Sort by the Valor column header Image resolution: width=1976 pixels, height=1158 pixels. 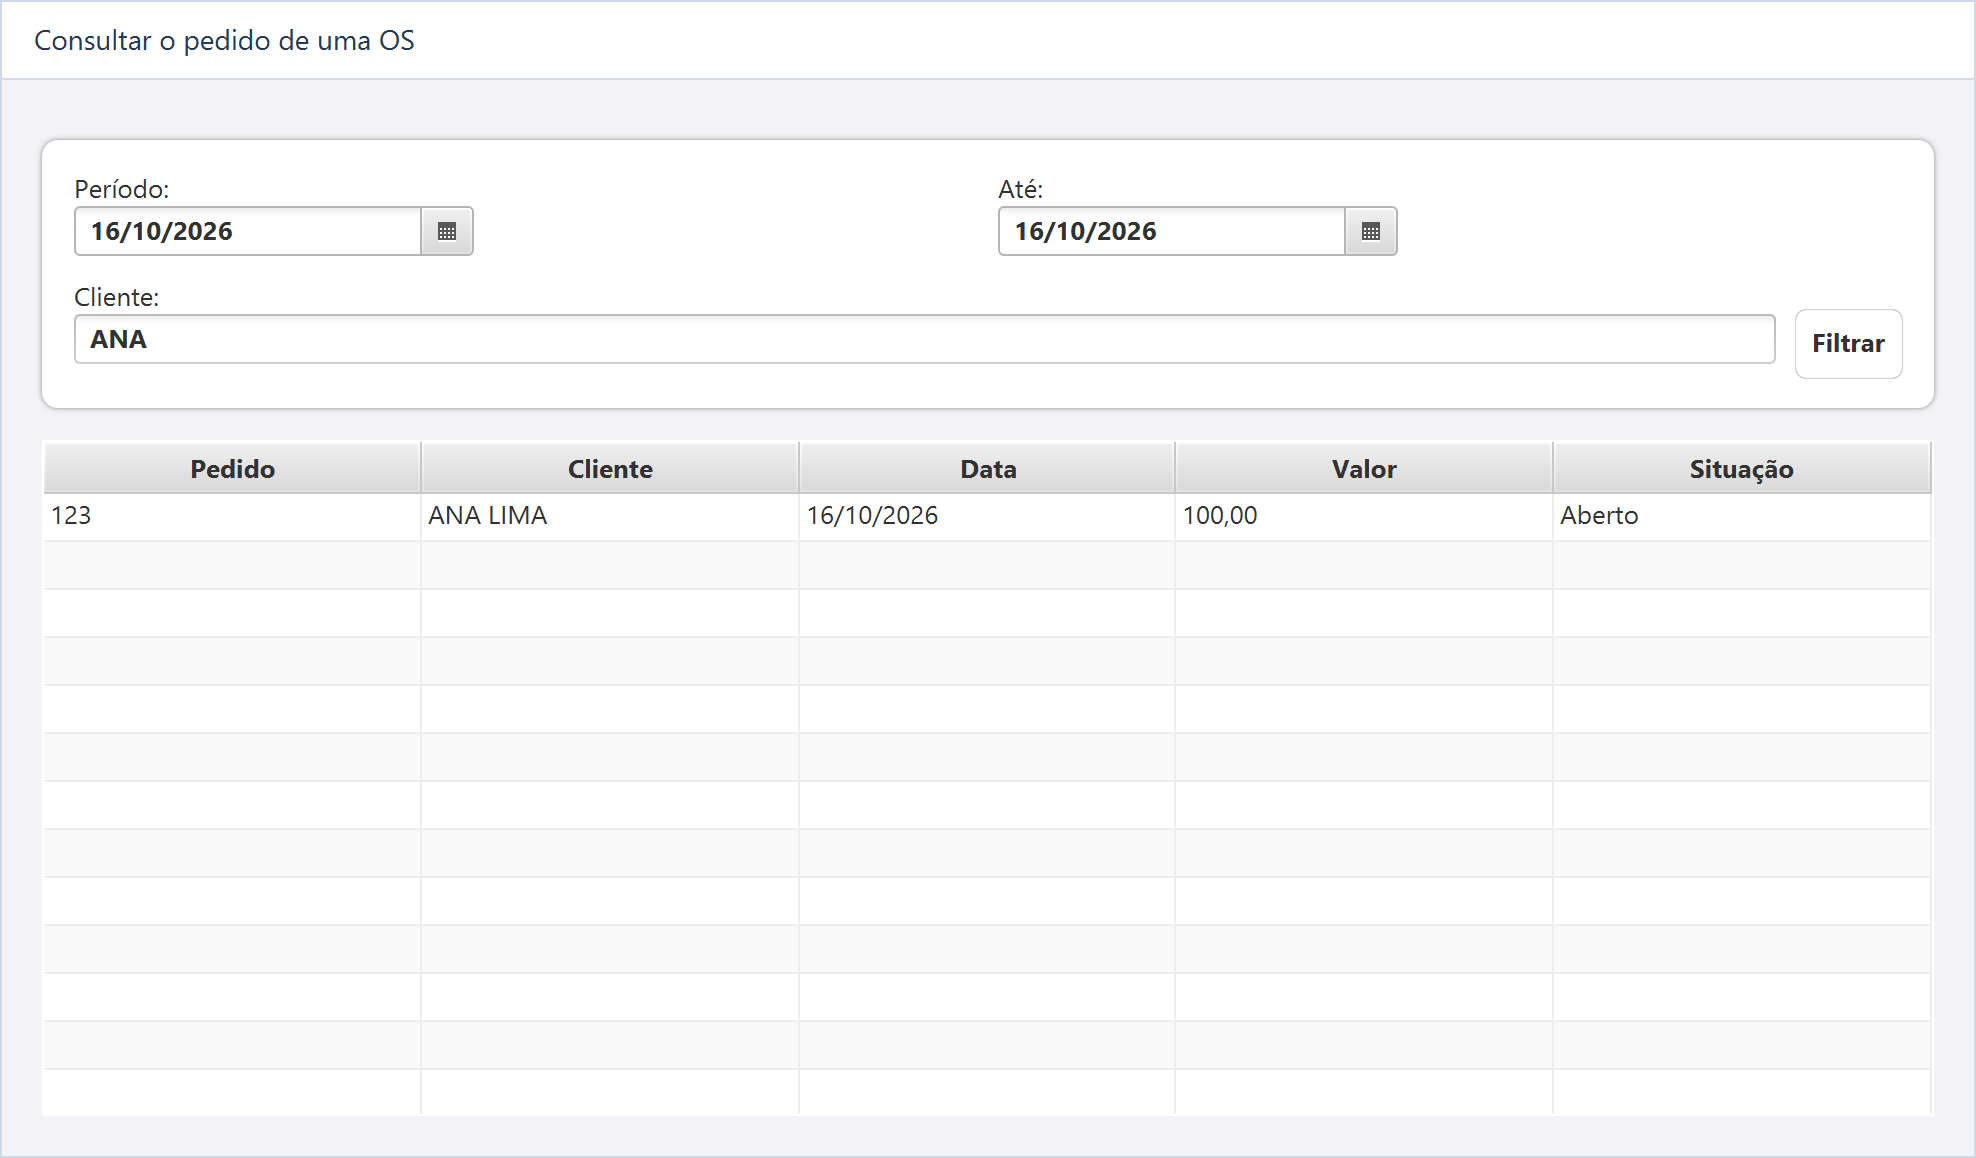1364,468
